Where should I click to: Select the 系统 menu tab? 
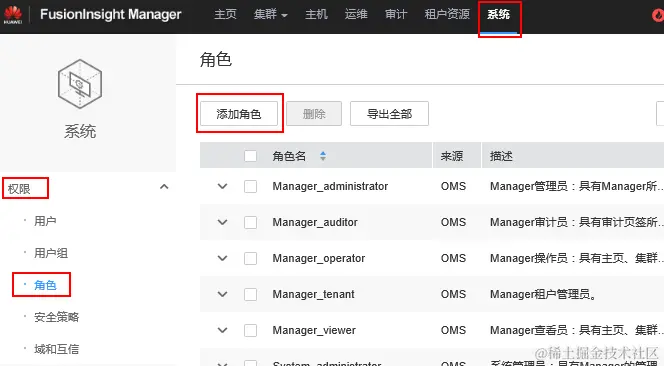coord(498,14)
